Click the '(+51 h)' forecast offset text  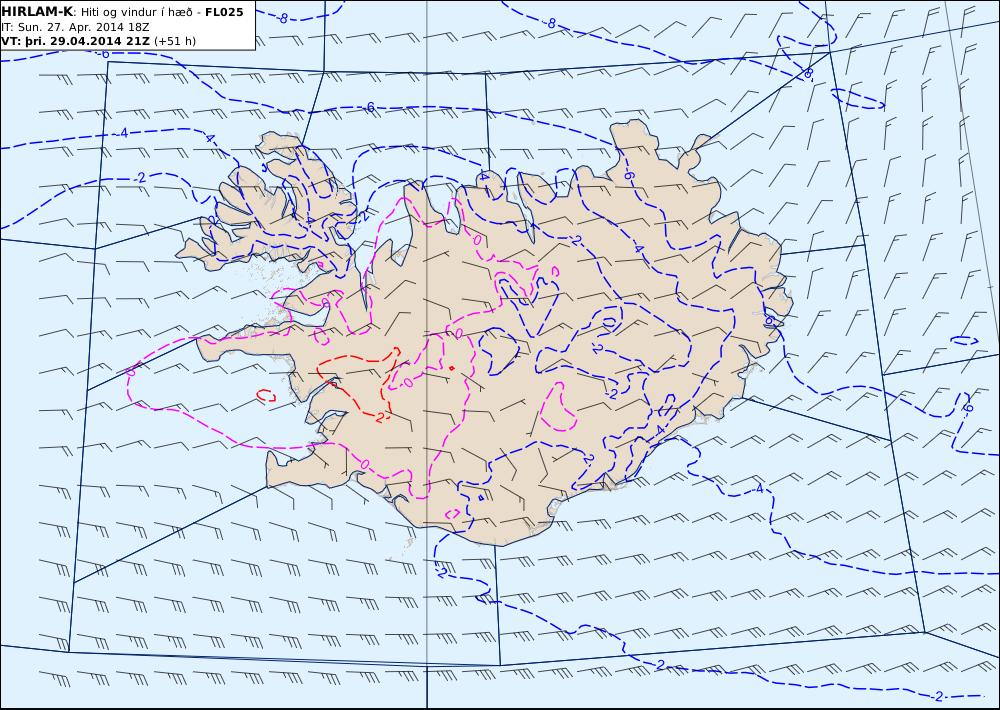175,41
